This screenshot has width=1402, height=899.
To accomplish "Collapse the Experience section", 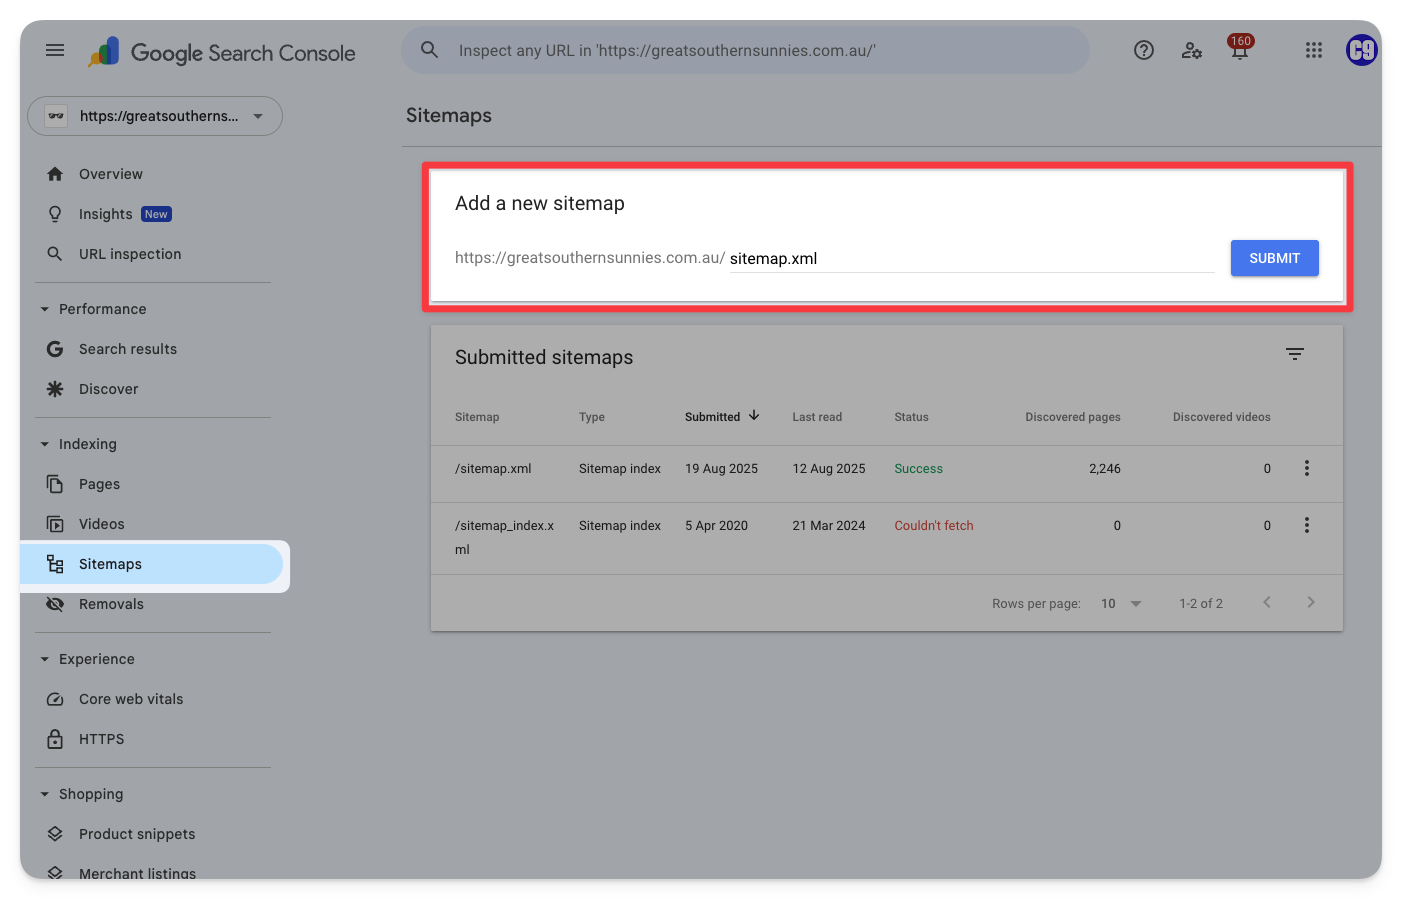I will tap(45, 659).
